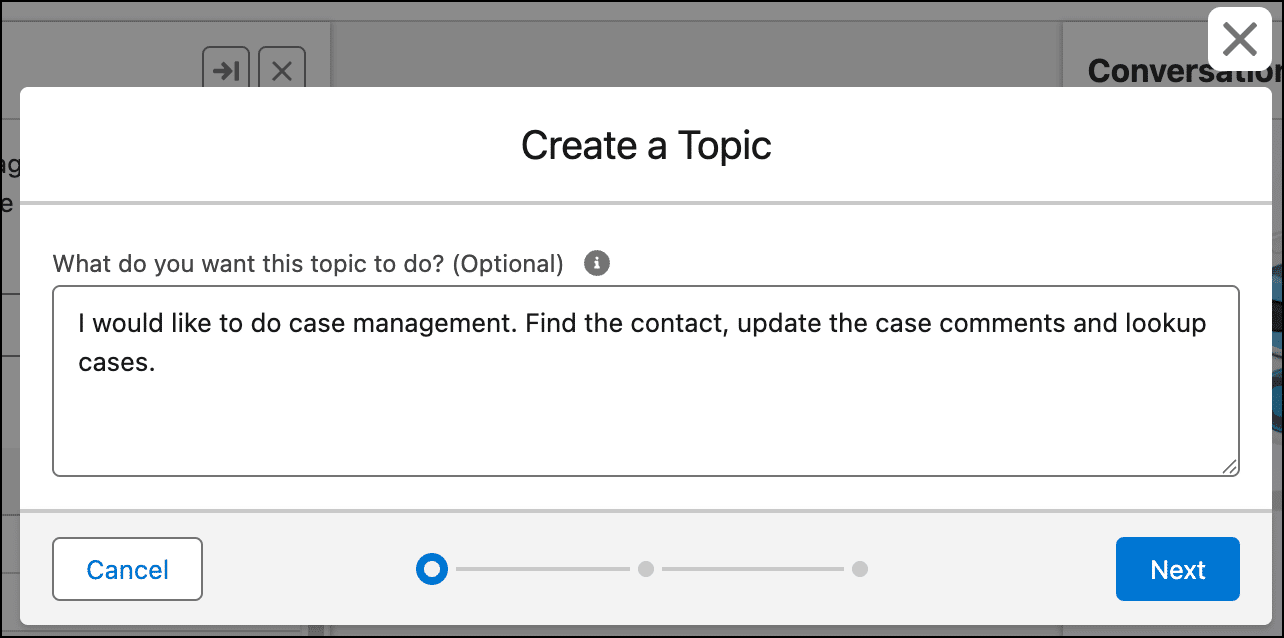
Task: Click the X icon in background panel
Action: coord(282,71)
